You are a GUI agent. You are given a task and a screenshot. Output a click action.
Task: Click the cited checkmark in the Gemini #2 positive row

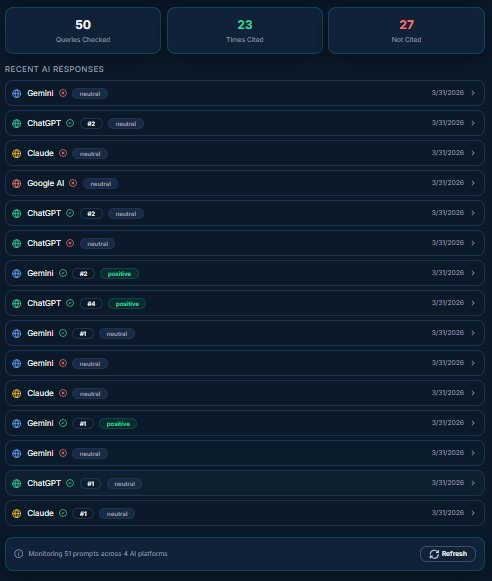[63, 273]
